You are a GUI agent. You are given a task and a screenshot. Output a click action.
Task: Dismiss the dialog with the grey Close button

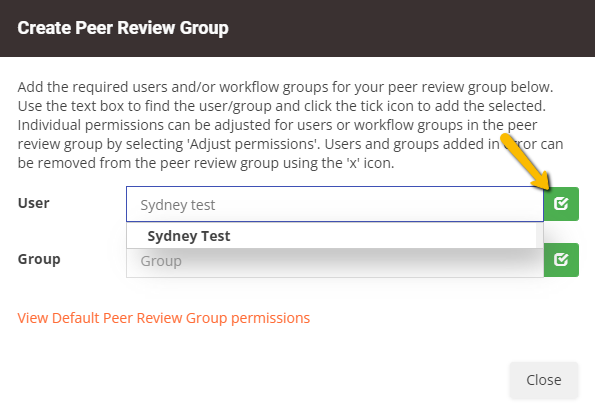(x=544, y=380)
